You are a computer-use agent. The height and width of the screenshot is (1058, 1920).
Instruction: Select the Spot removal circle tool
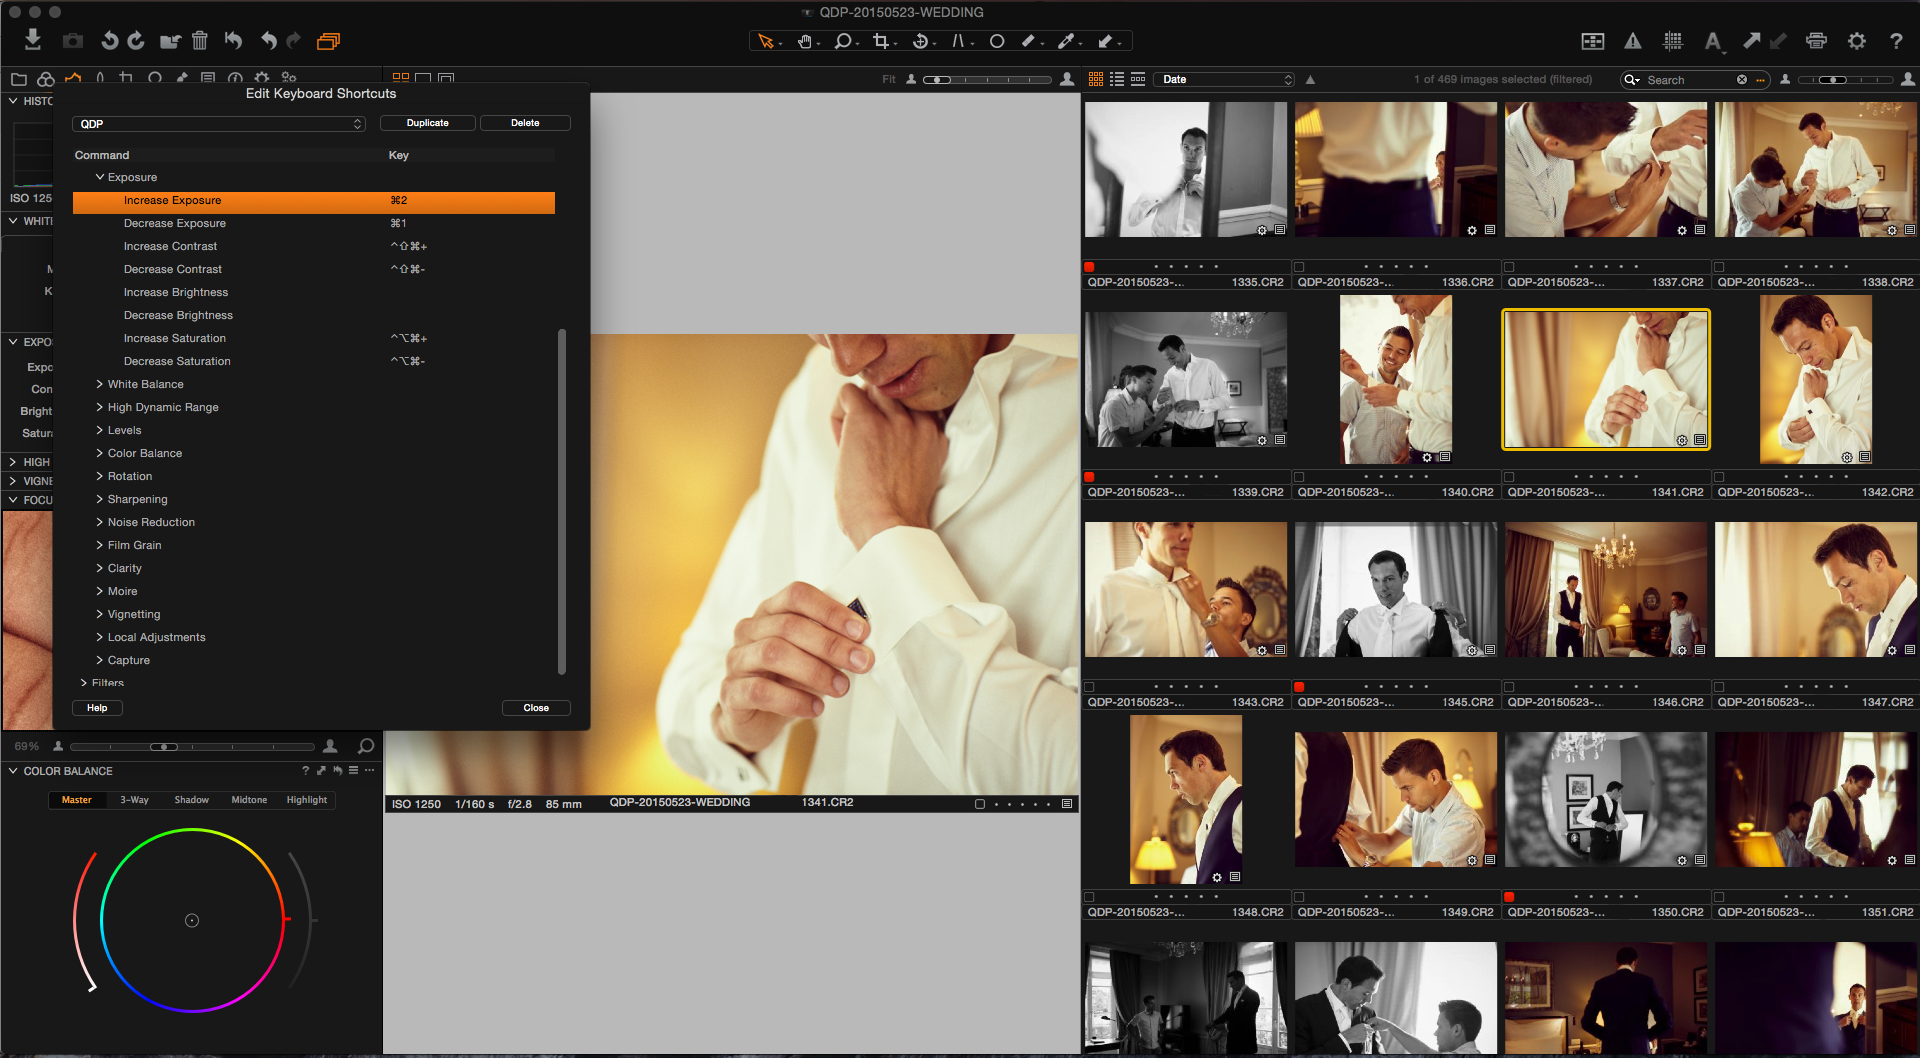point(997,41)
